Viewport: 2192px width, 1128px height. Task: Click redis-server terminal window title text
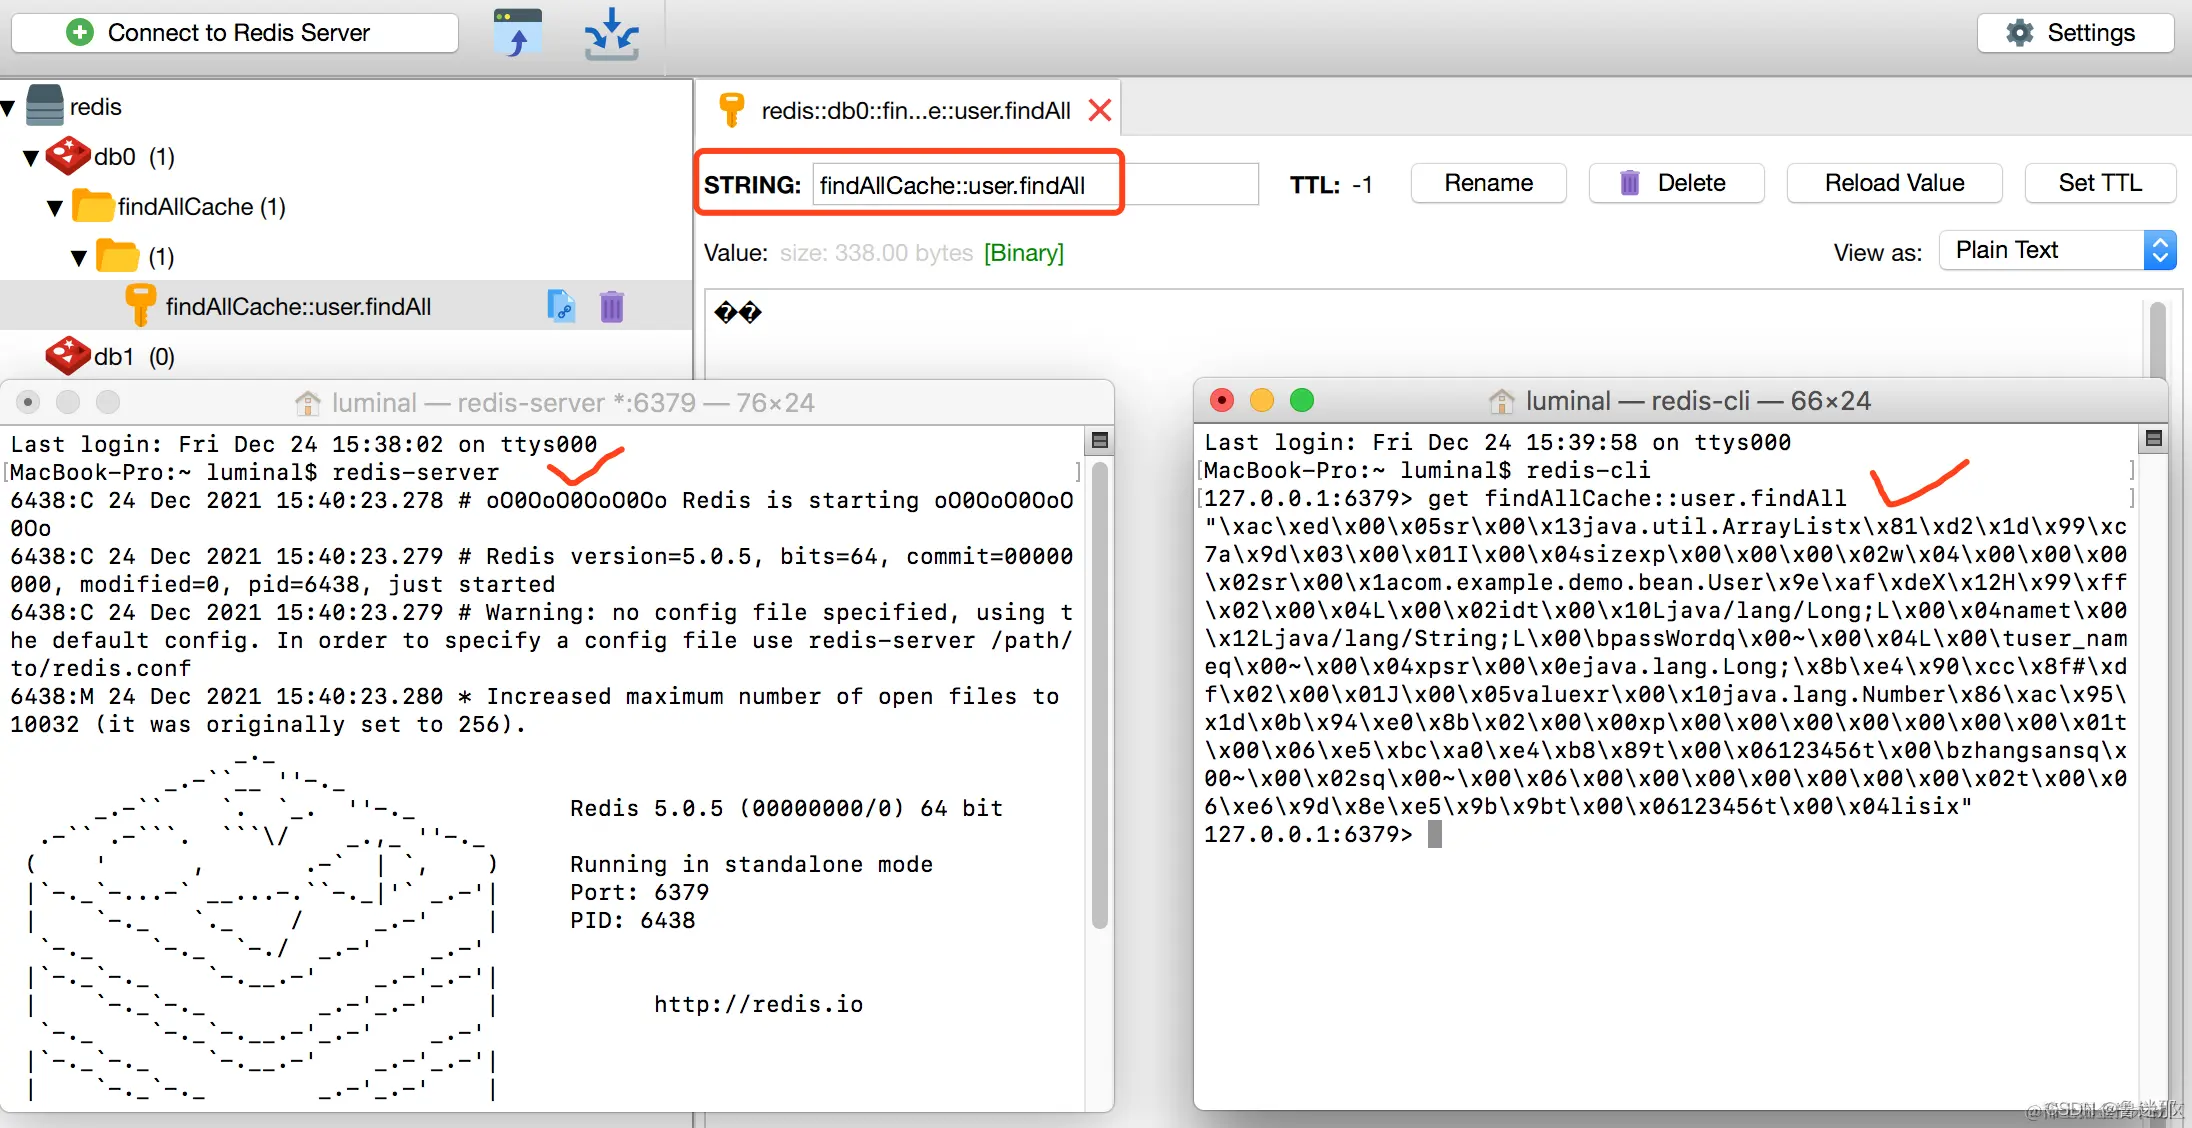pos(573,402)
